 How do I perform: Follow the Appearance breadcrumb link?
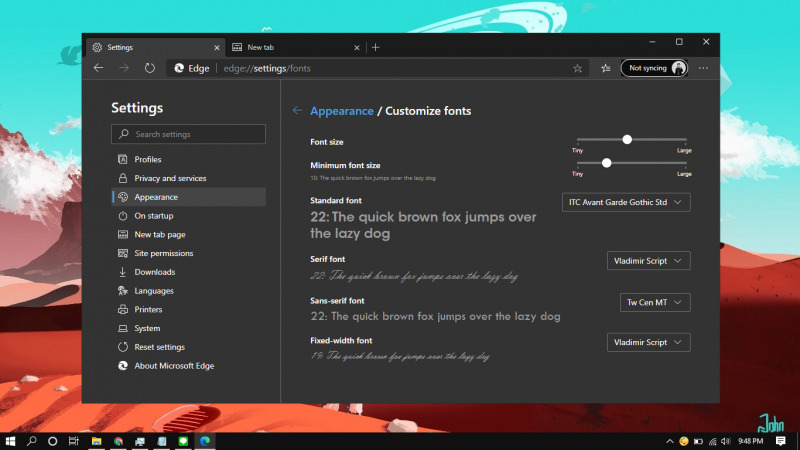click(x=342, y=111)
